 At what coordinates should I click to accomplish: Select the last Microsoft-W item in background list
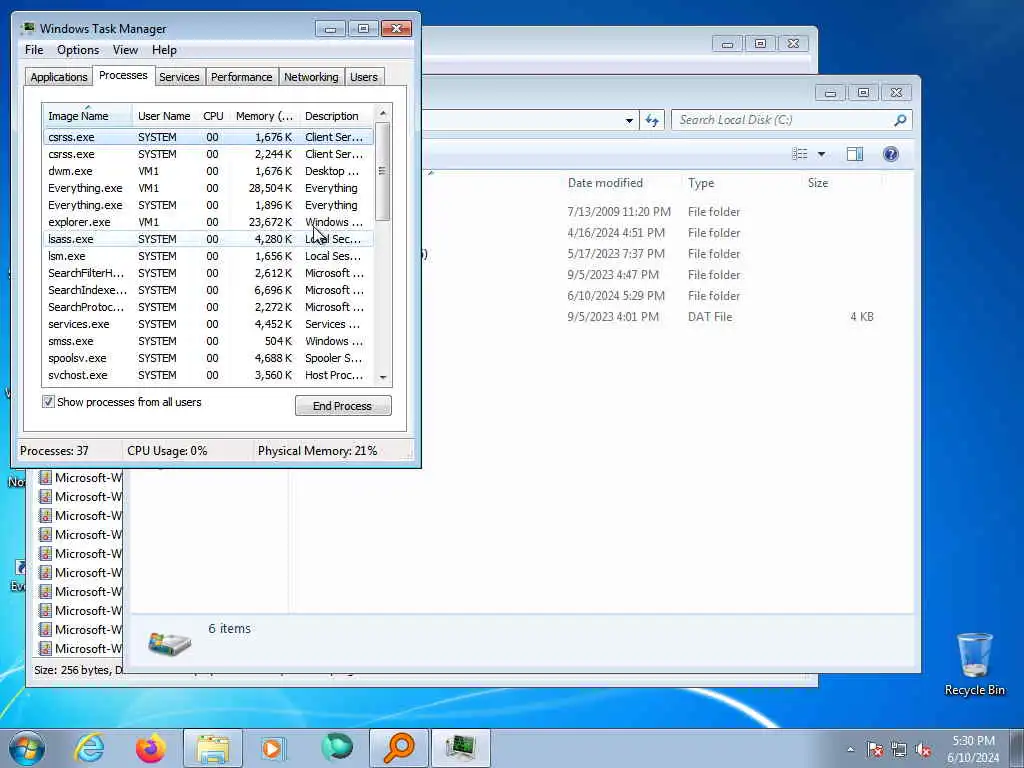(80, 648)
